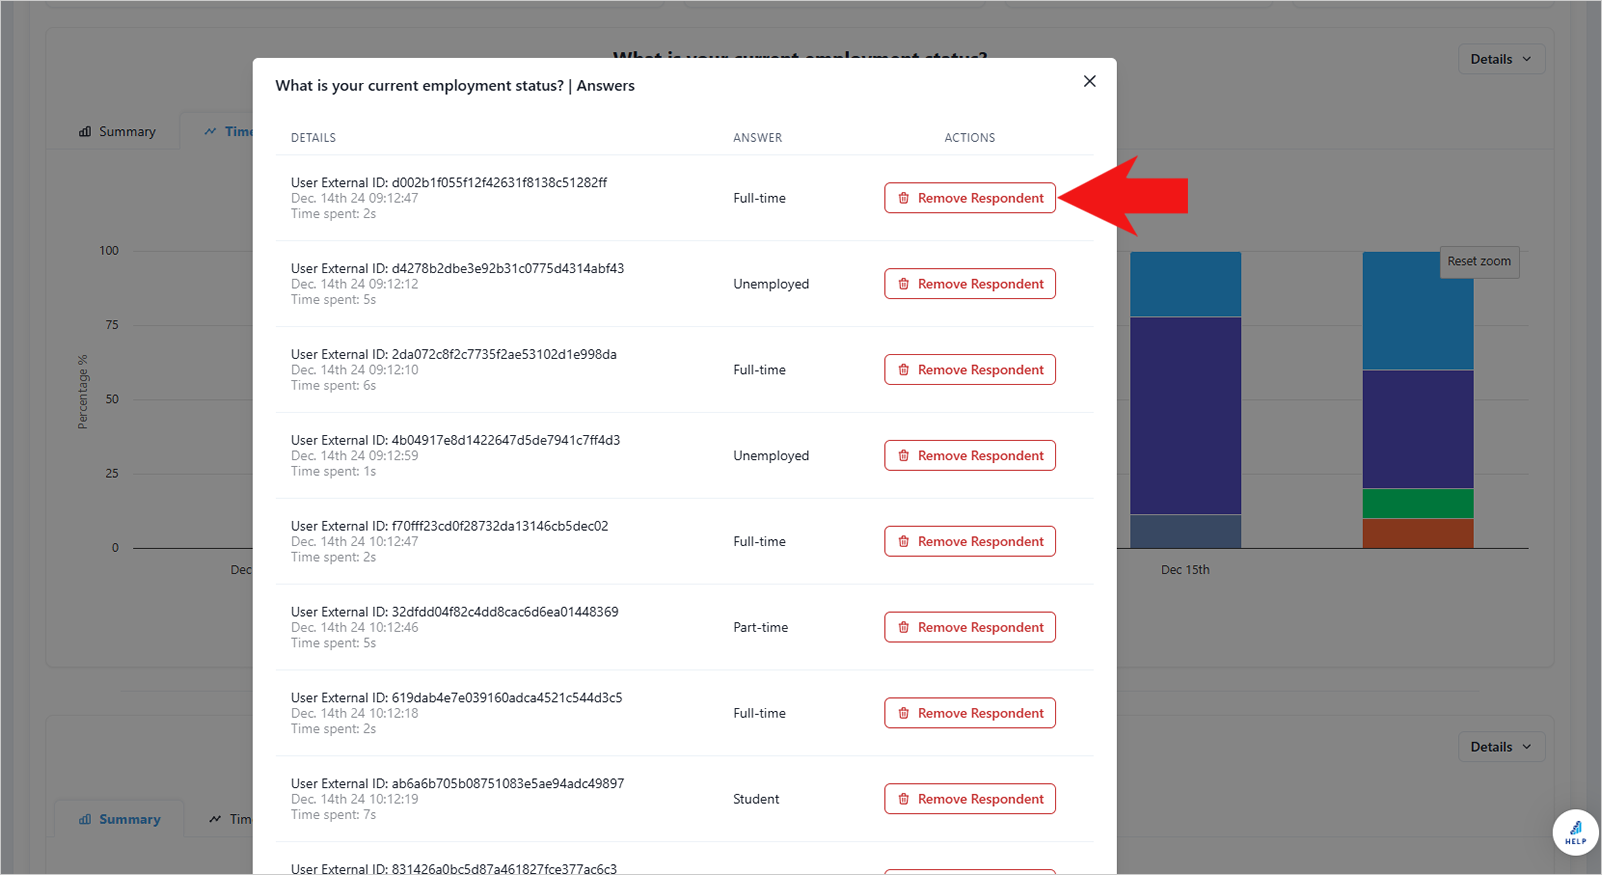Viewport: 1602px width, 875px height.
Task: Remove respondent d002b1f055f12f42631f8138c51282ff
Action: point(970,198)
